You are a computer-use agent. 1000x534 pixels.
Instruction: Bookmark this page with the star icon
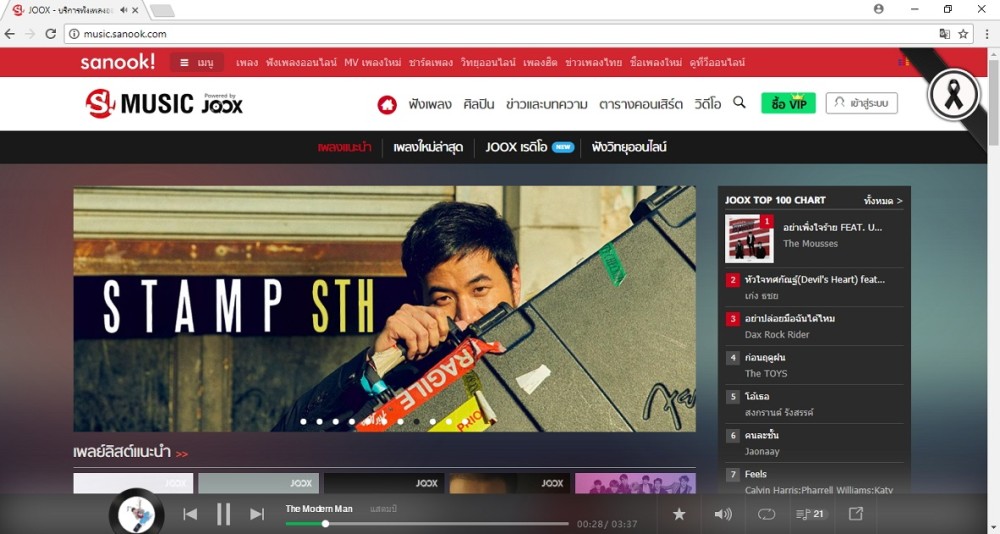963,33
